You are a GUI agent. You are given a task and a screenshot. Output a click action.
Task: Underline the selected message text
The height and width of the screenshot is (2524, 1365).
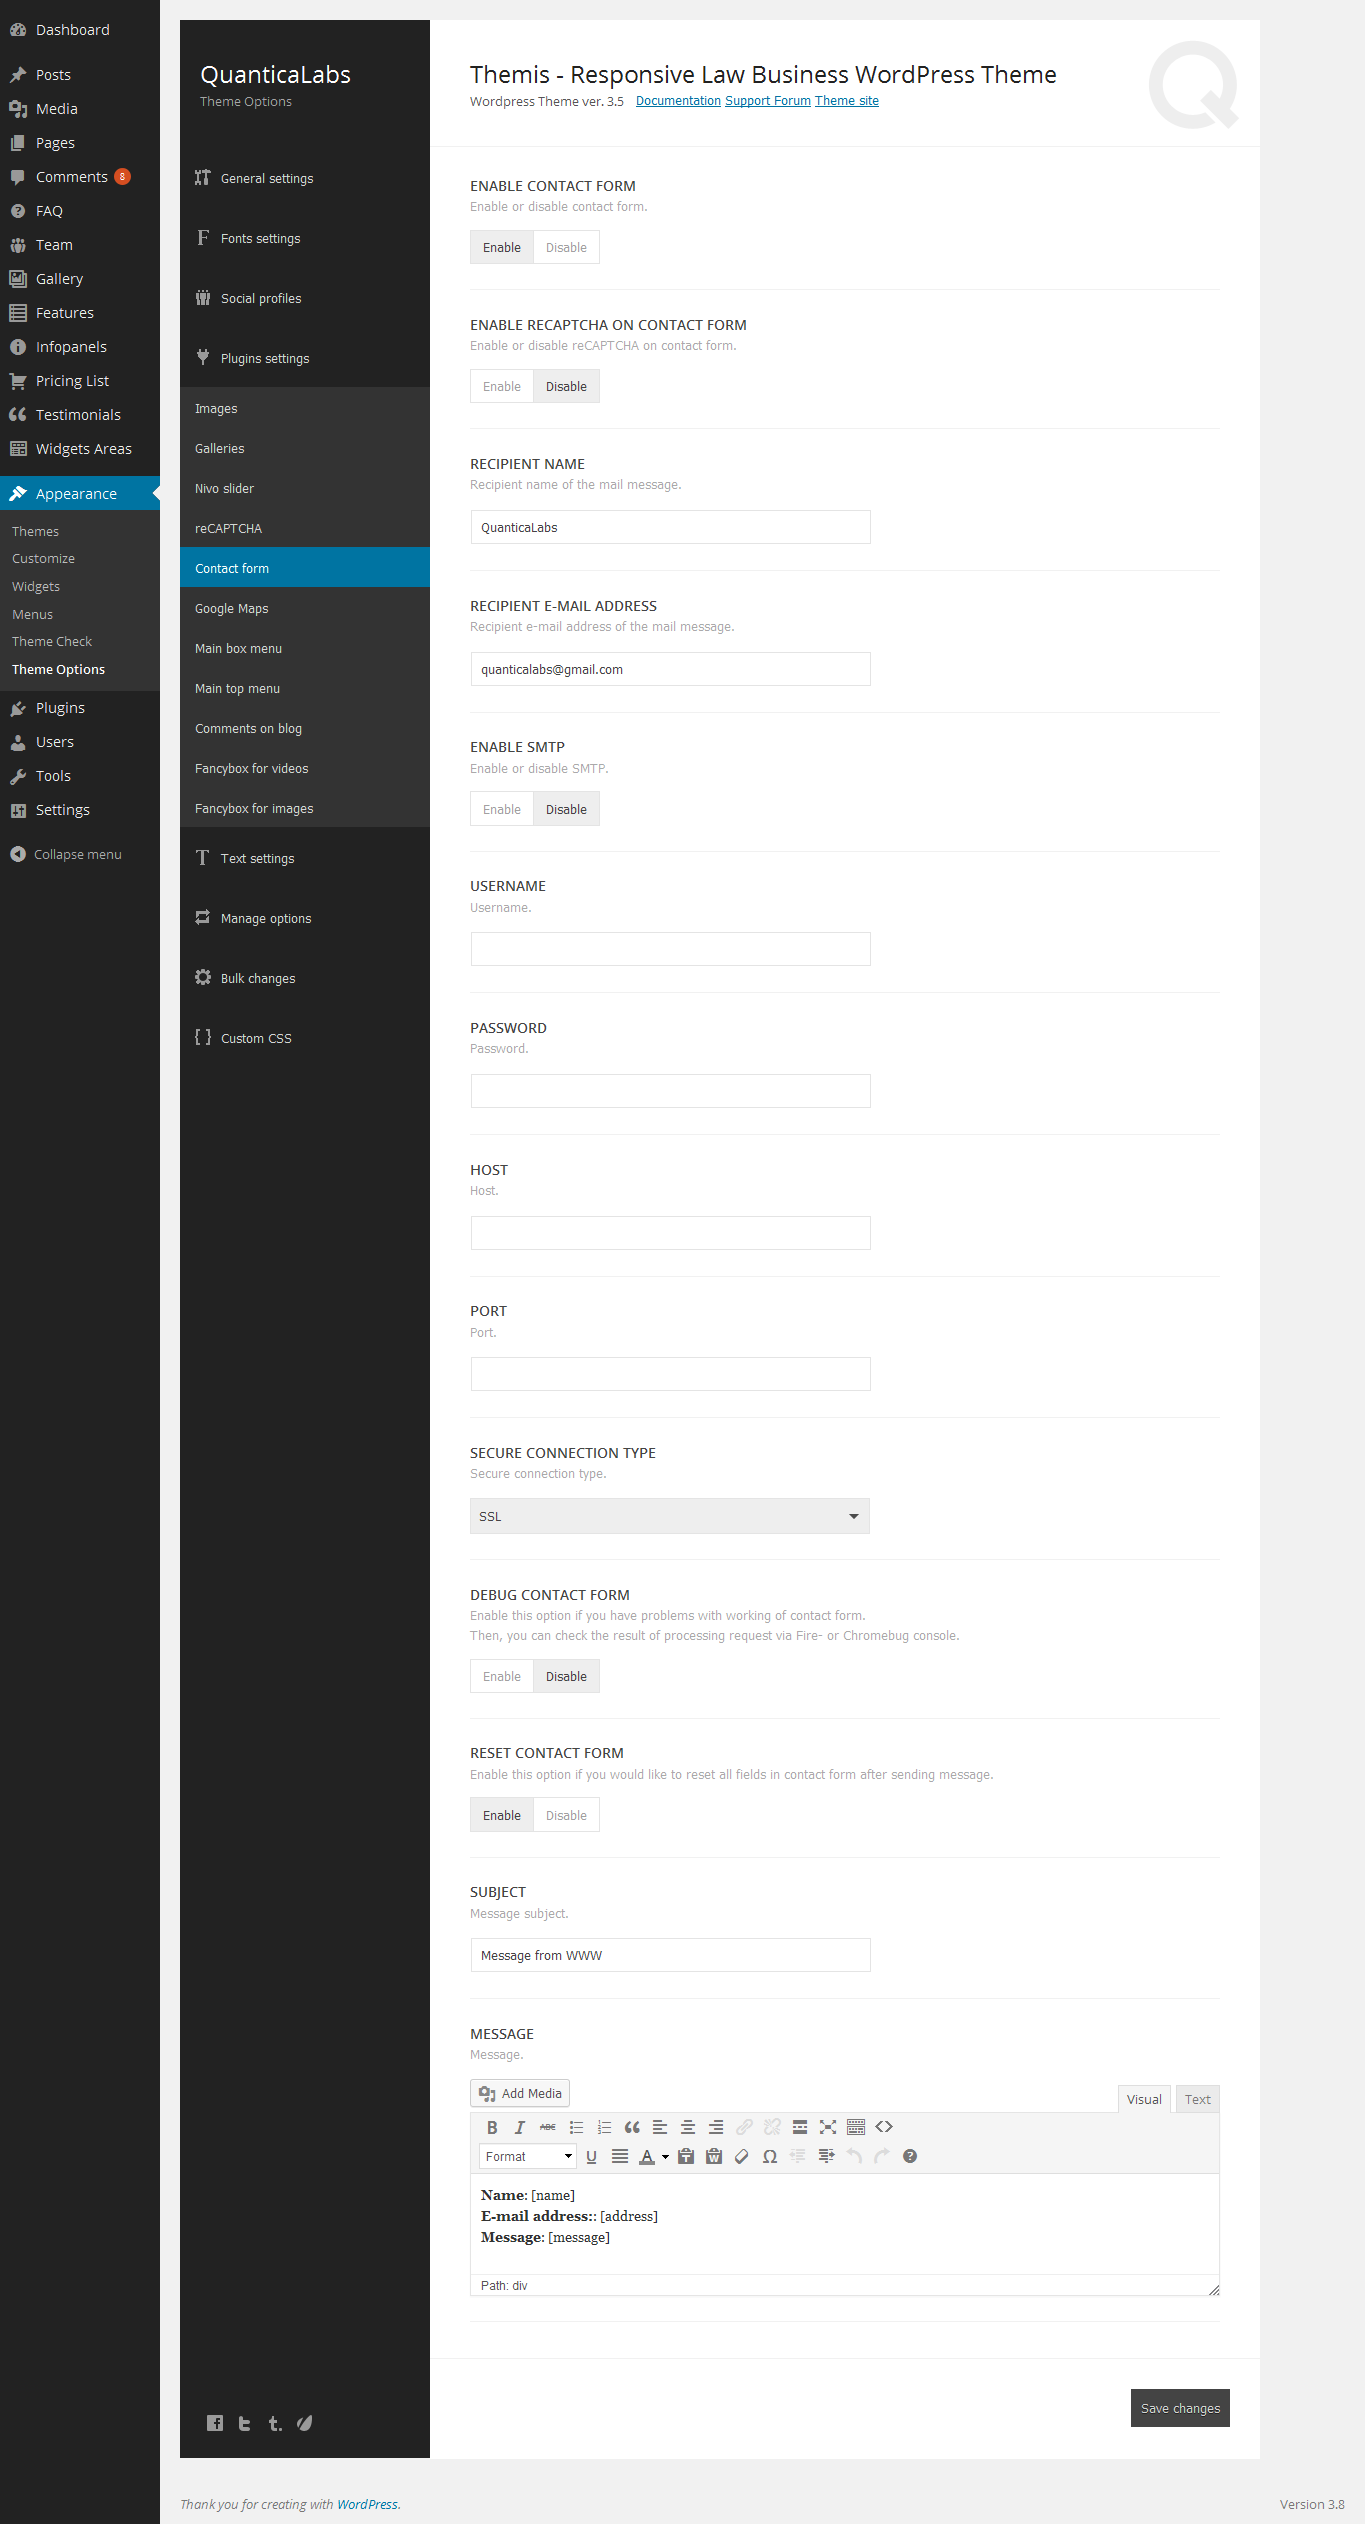pyautogui.click(x=592, y=2156)
